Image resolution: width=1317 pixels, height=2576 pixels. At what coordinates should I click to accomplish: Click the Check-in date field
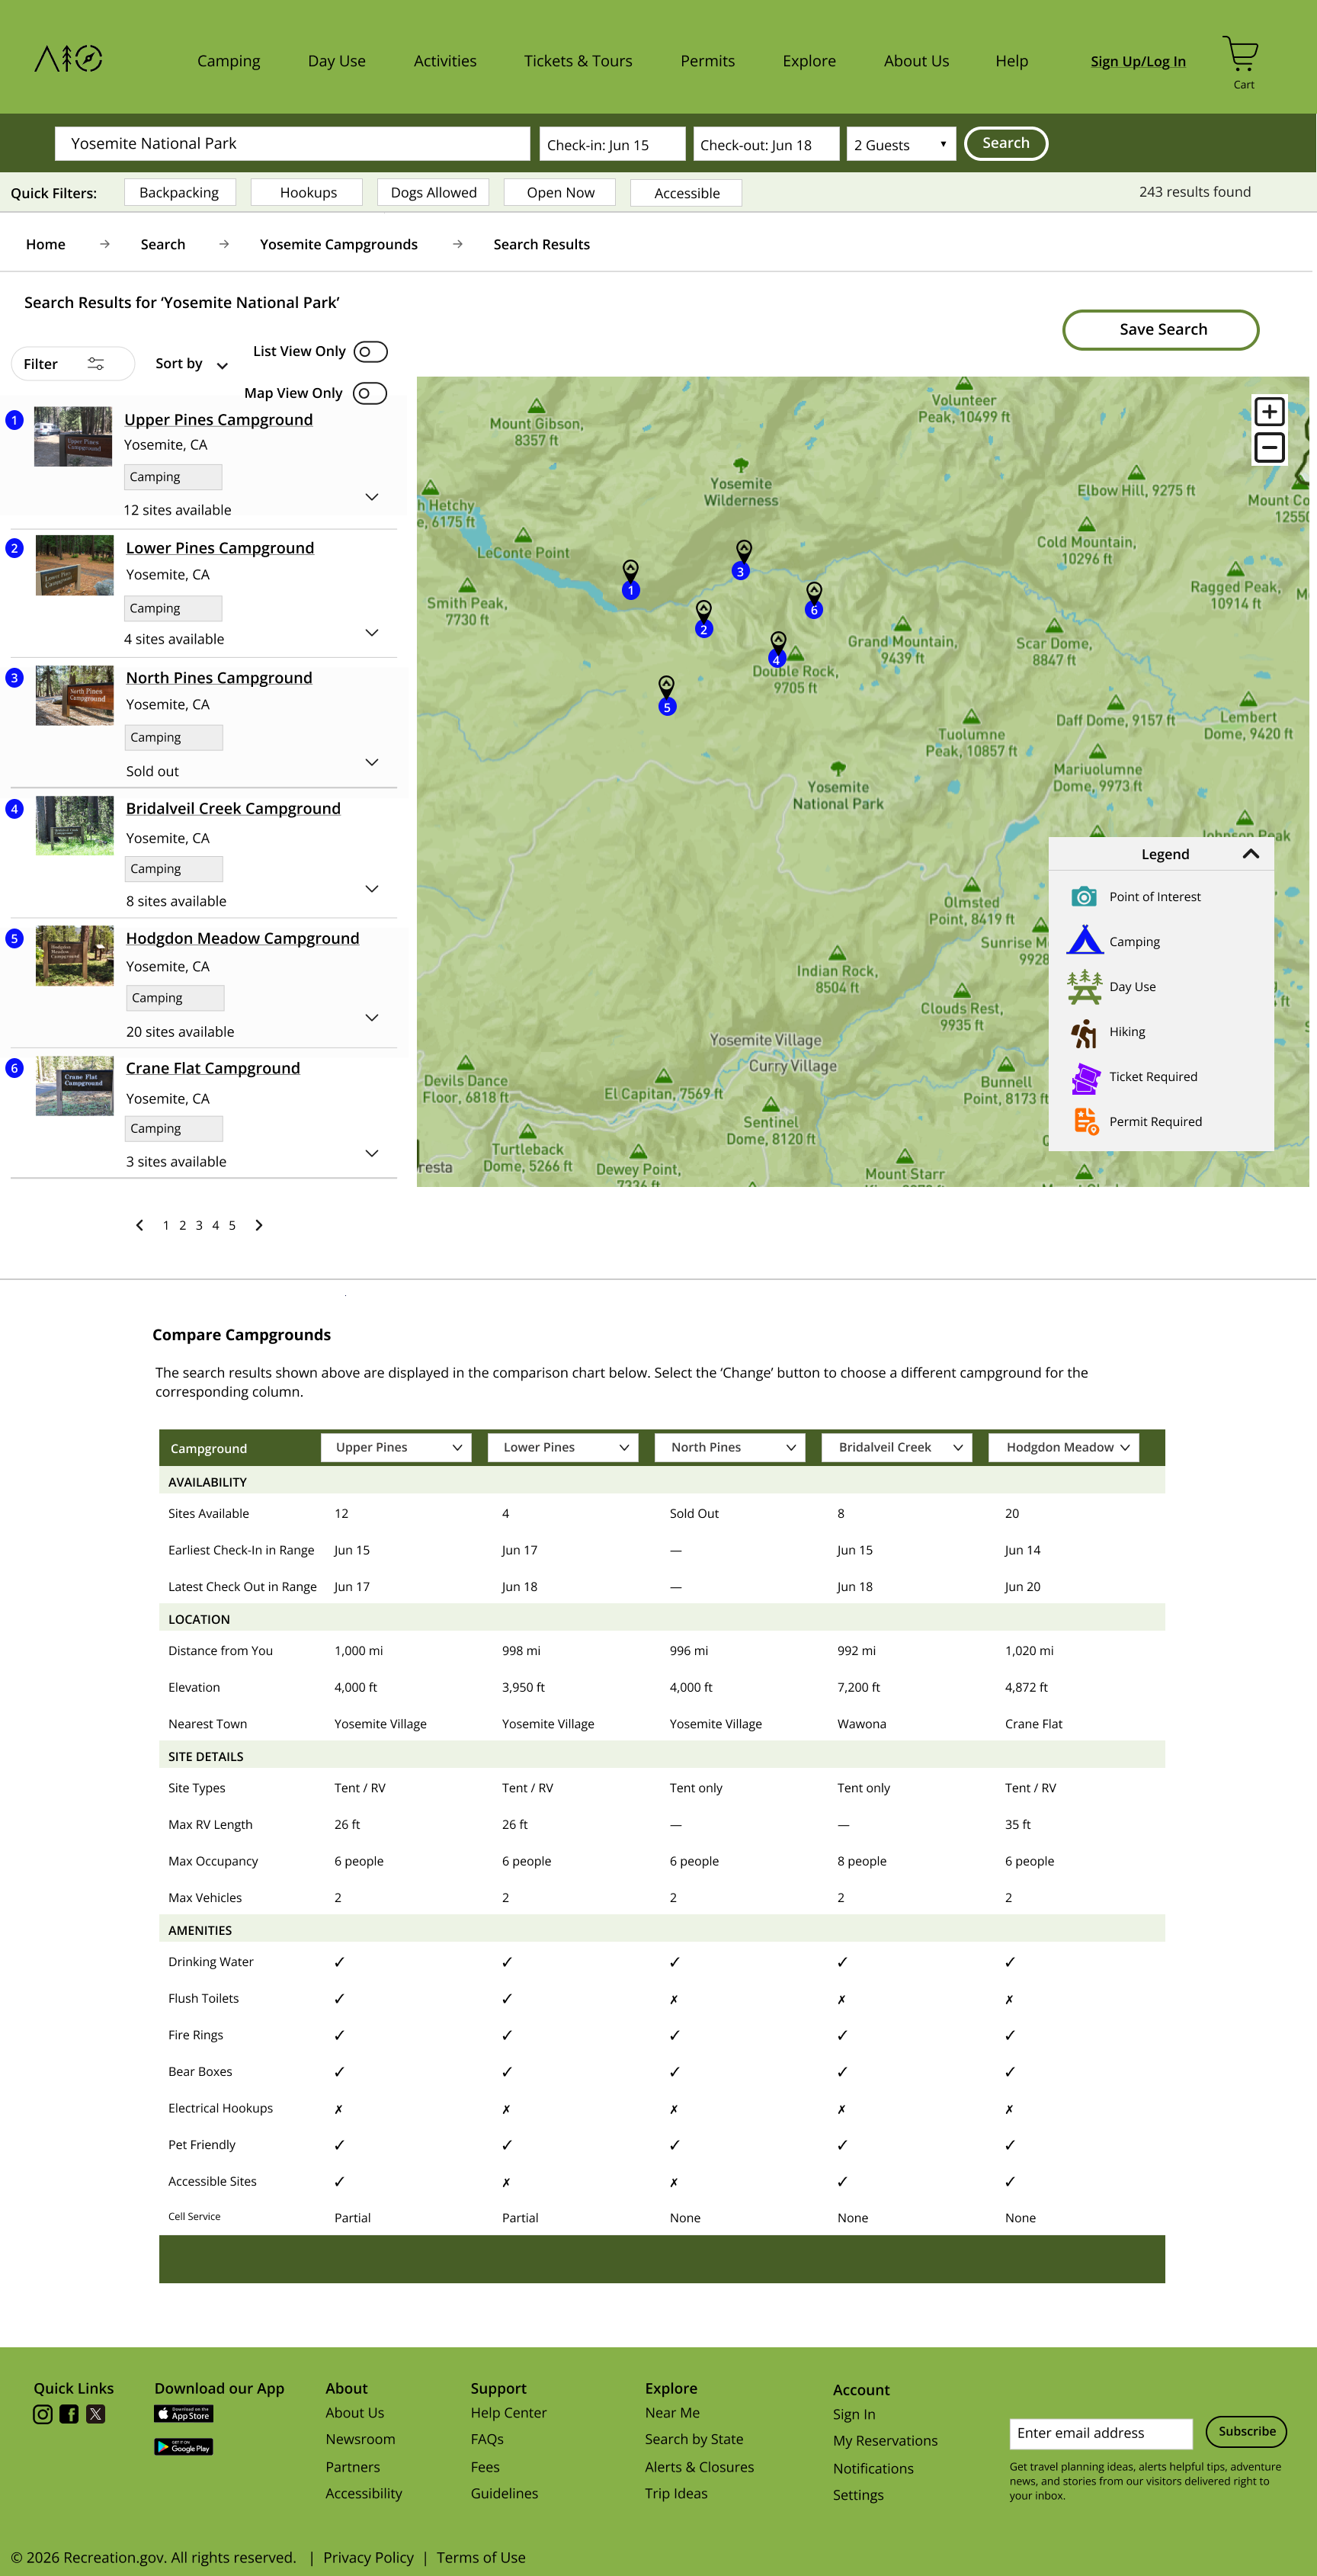612,144
